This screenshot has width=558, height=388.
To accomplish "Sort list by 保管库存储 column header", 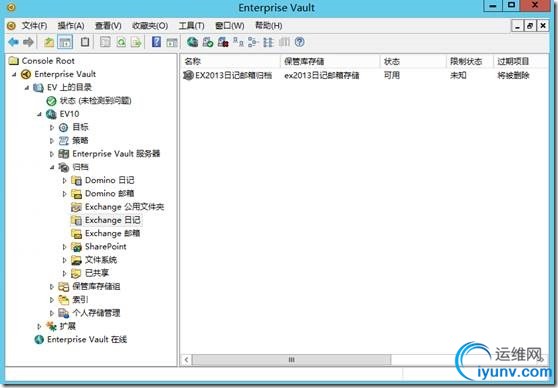I will click(330, 61).
